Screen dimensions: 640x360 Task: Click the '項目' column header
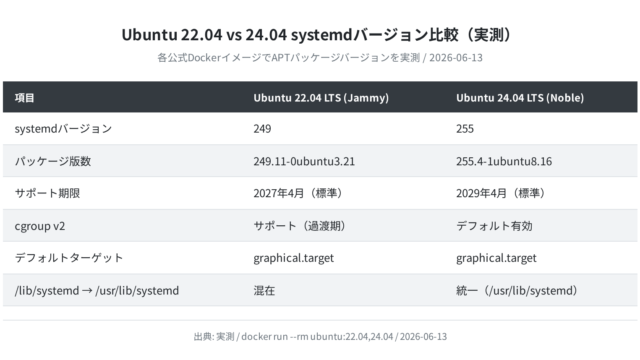[x=24, y=98]
